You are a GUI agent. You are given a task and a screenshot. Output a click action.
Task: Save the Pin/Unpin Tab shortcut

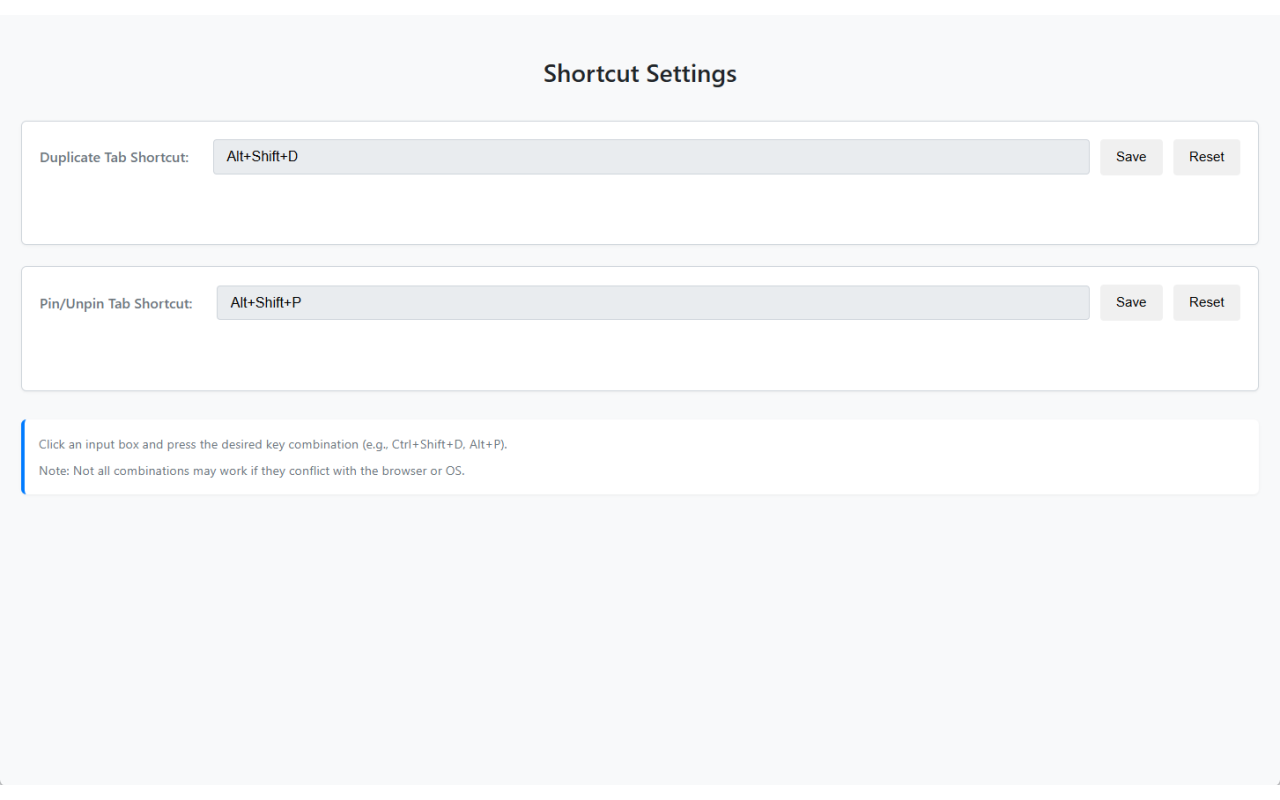pyautogui.click(x=1131, y=303)
